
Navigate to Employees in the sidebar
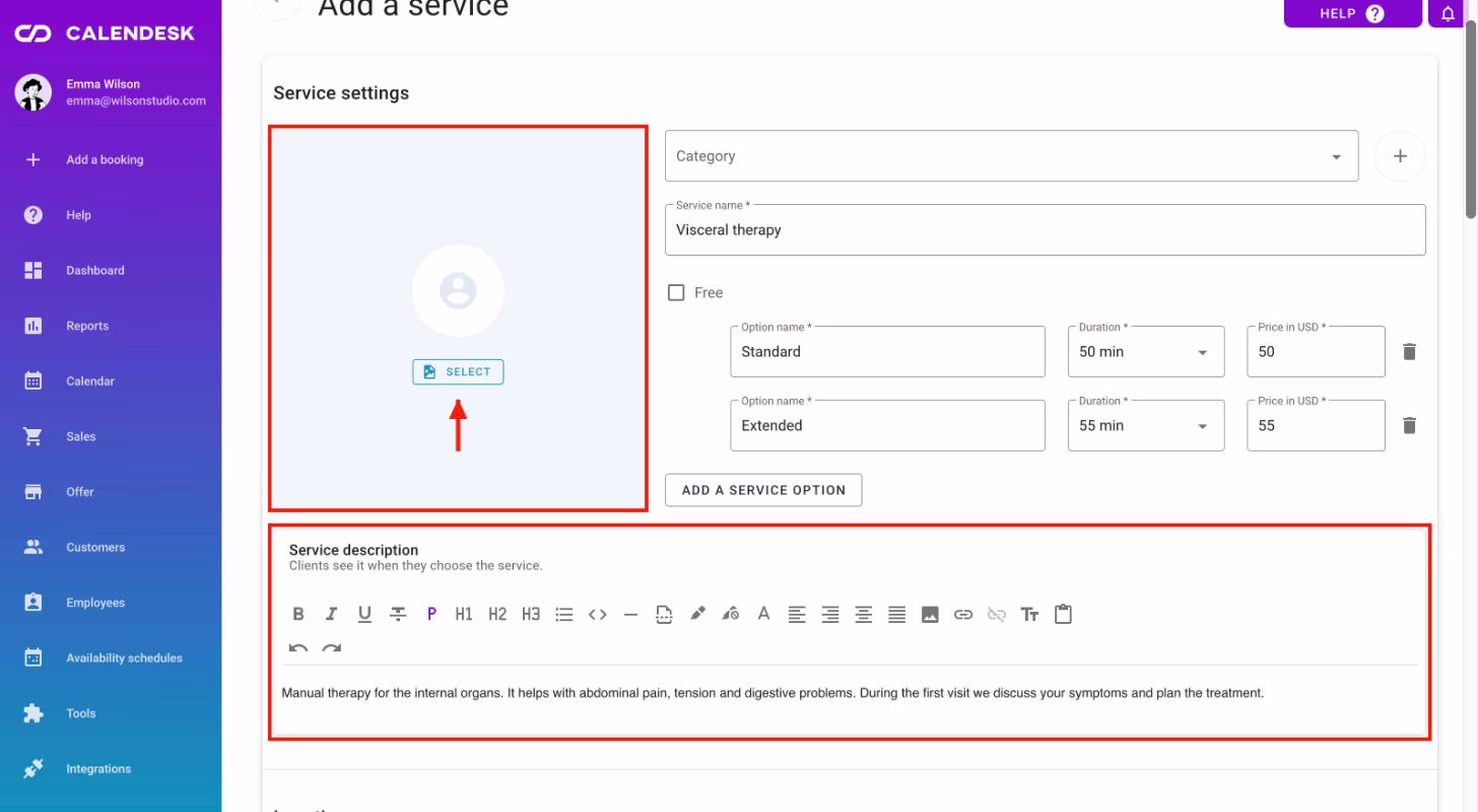click(95, 603)
